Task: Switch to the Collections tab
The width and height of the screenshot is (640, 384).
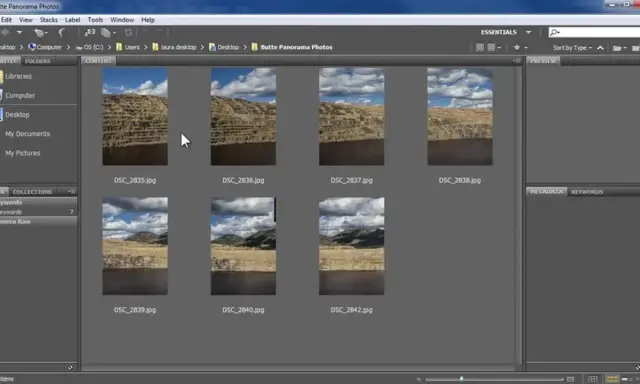Action: (32, 192)
